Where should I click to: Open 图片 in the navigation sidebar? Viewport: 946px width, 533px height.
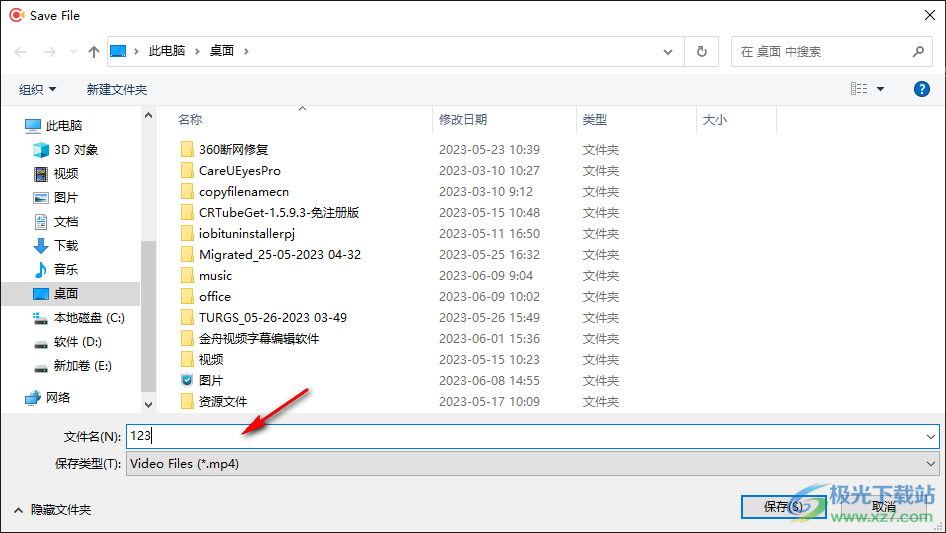(66, 197)
